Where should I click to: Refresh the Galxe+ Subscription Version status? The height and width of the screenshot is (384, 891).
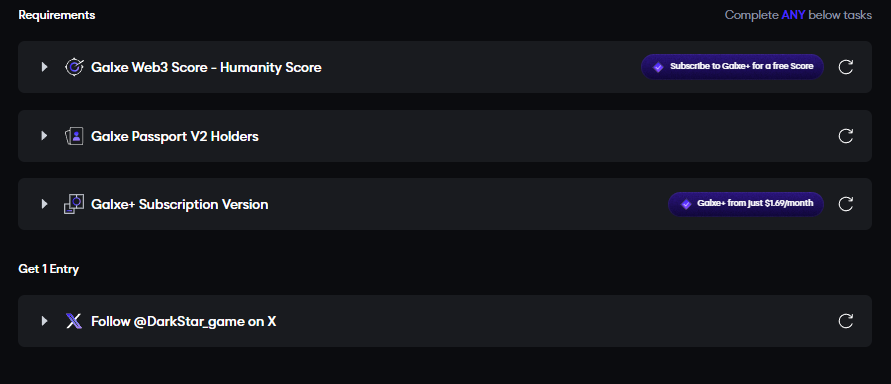pos(846,204)
